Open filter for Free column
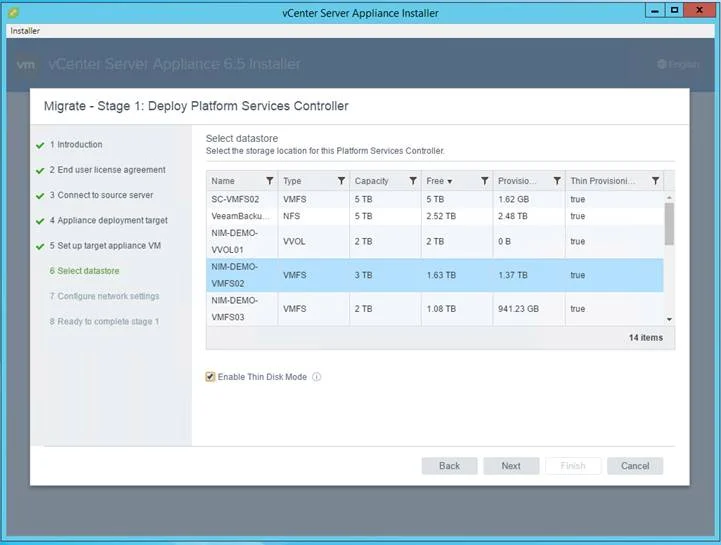 pos(484,181)
